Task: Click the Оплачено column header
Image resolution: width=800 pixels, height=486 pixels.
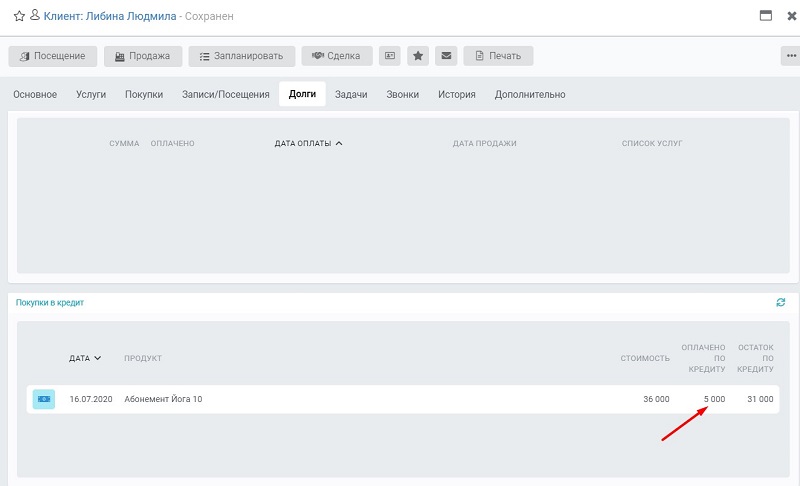Action: point(172,143)
